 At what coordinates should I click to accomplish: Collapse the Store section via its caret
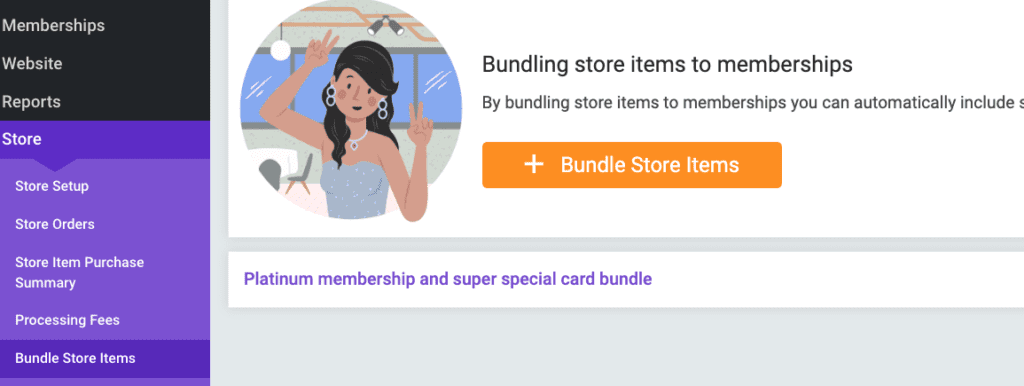(56, 165)
